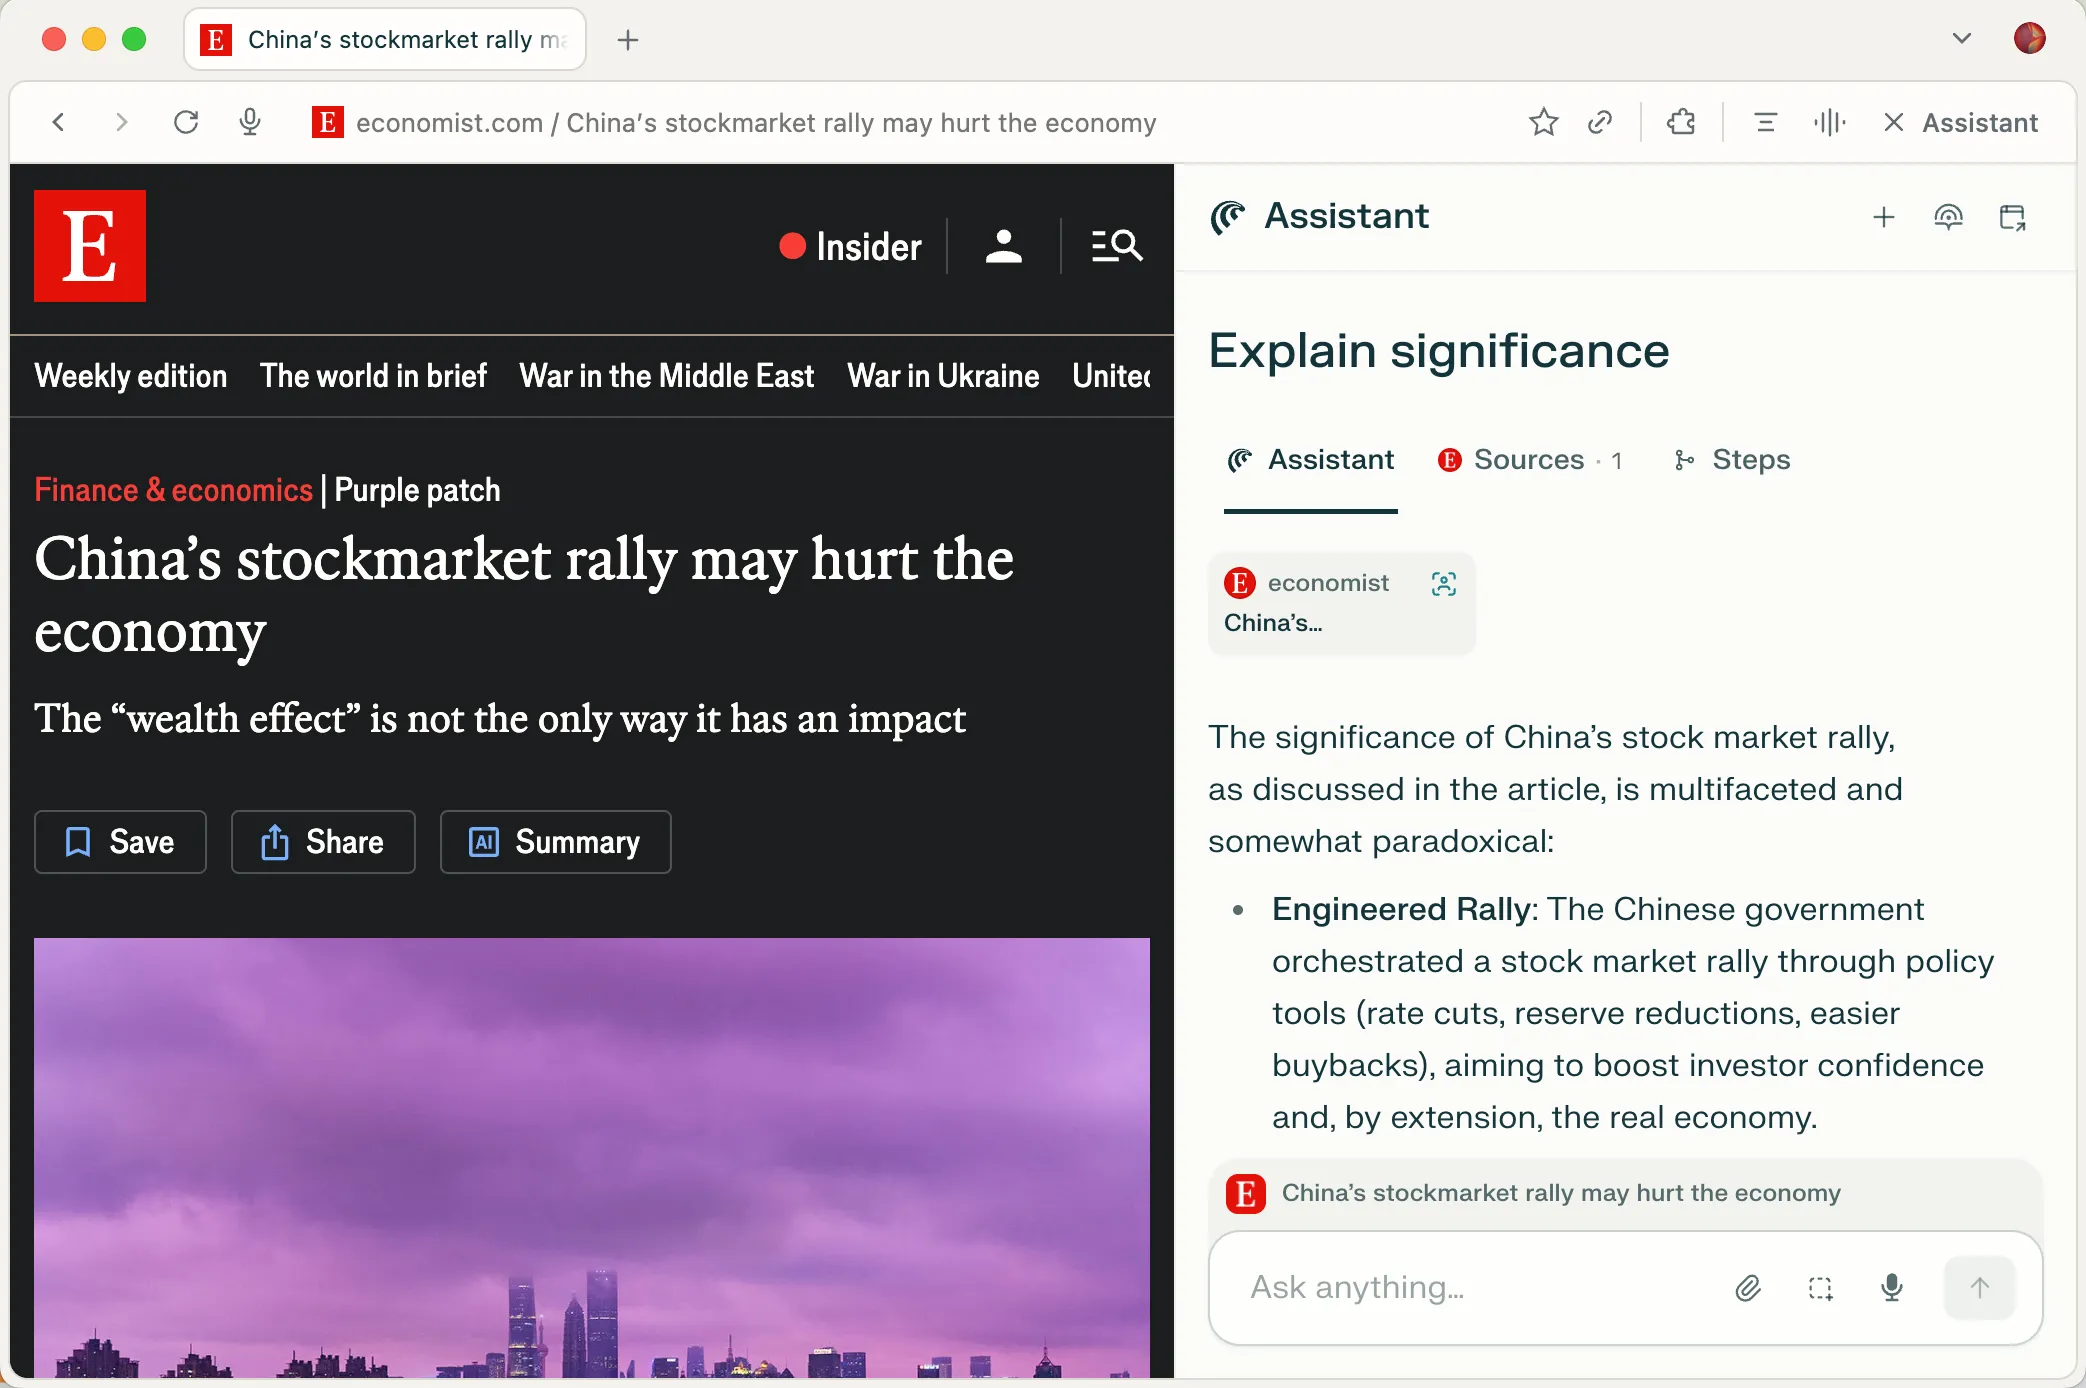Open the reader view lines icon
This screenshot has width=2086, height=1388.
1766,122
